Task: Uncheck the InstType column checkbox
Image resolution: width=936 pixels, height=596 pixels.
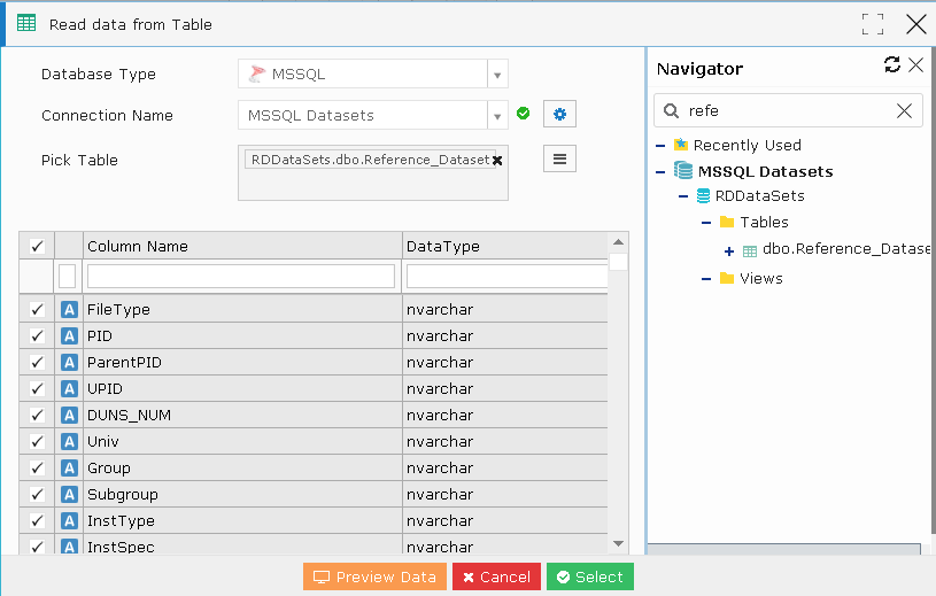Action: tap(37, 521)
